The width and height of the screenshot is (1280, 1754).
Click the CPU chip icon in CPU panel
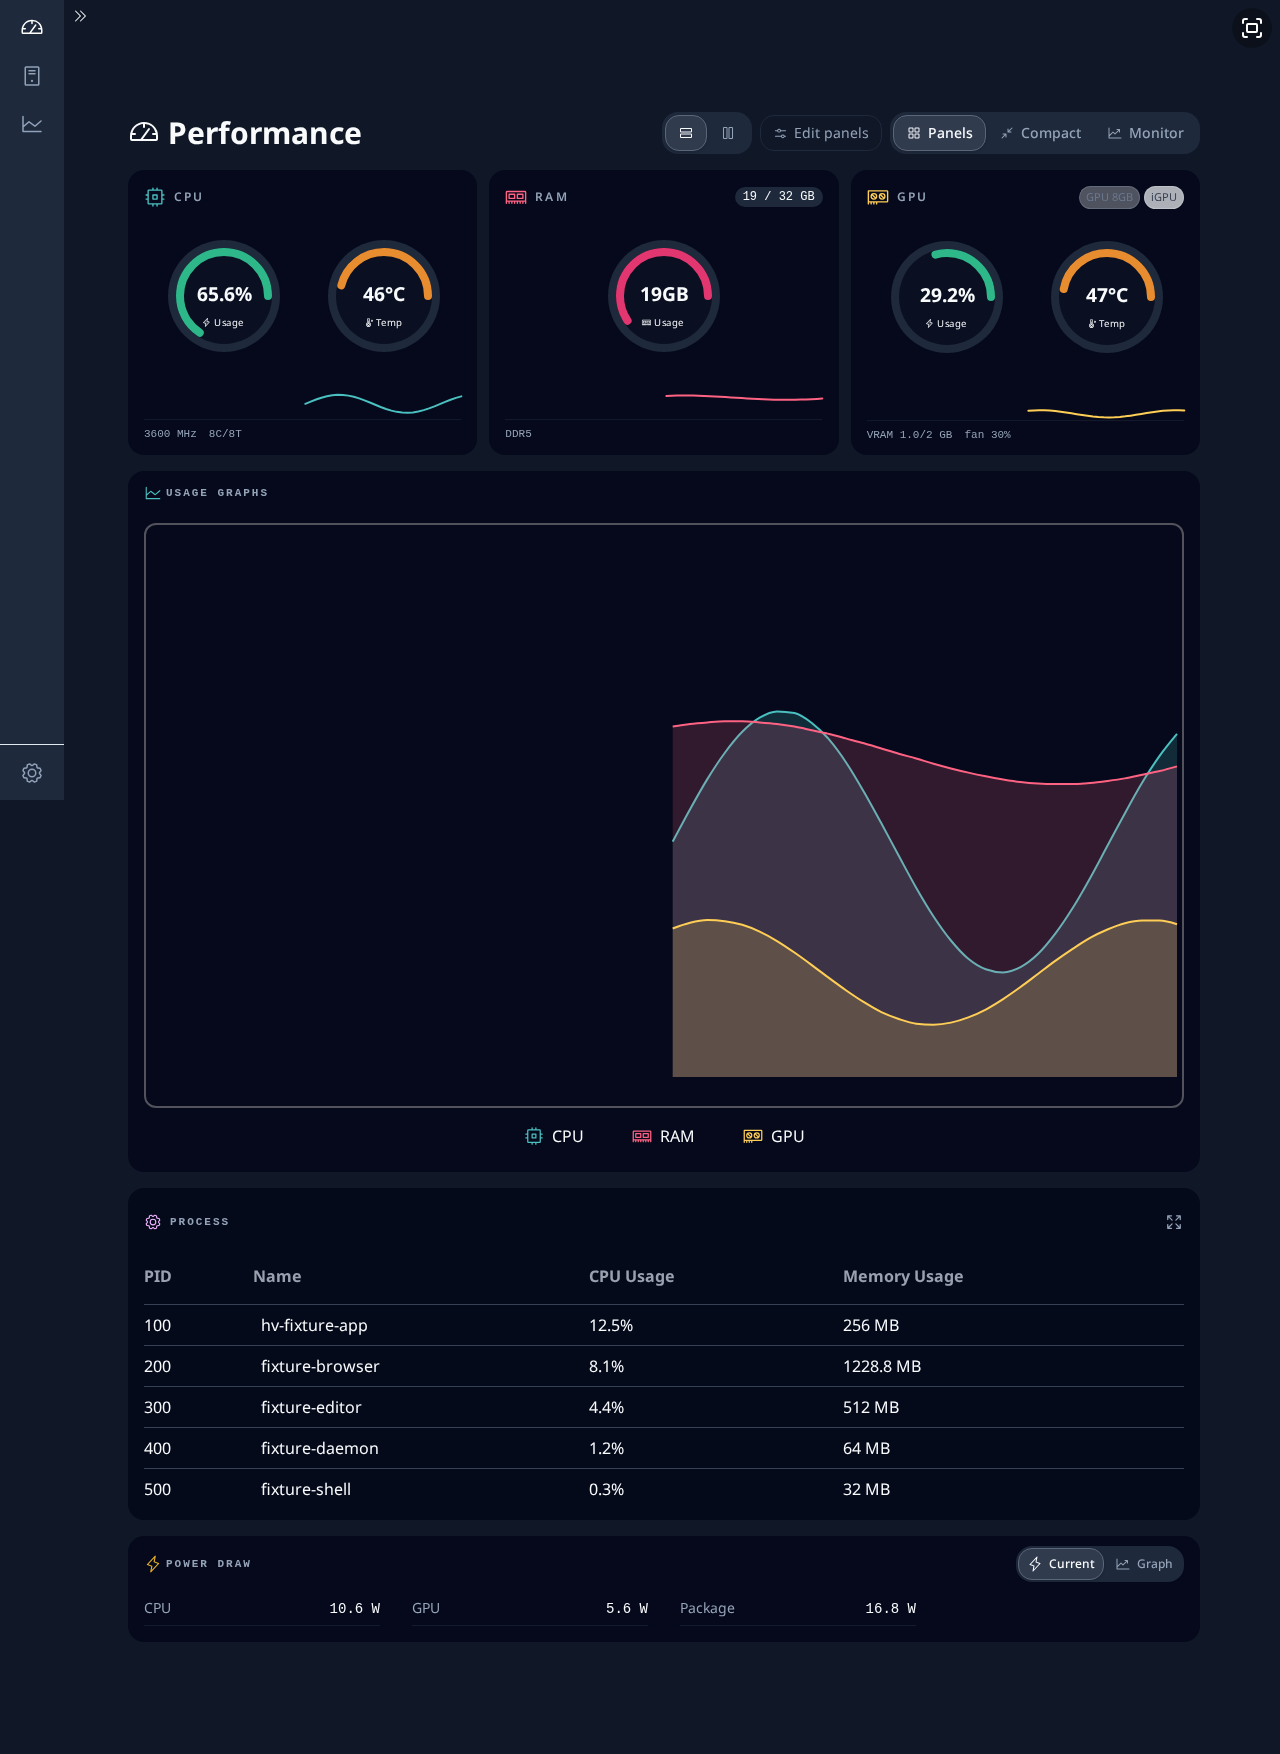point(155,197)
